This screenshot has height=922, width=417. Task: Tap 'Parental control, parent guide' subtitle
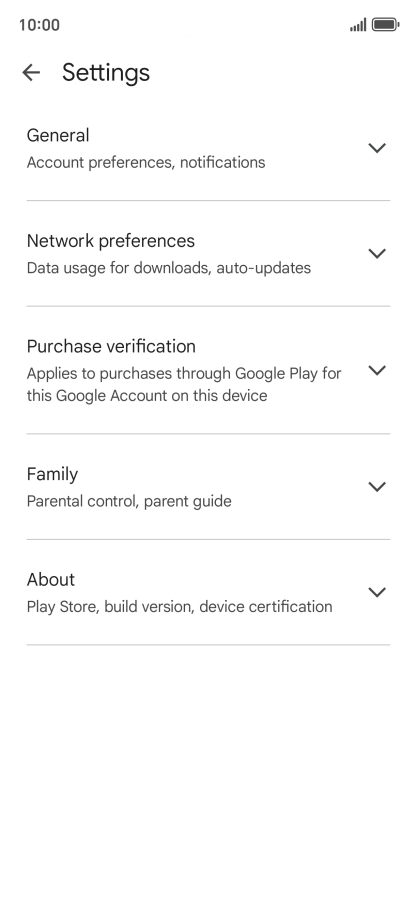coord(129,502)
